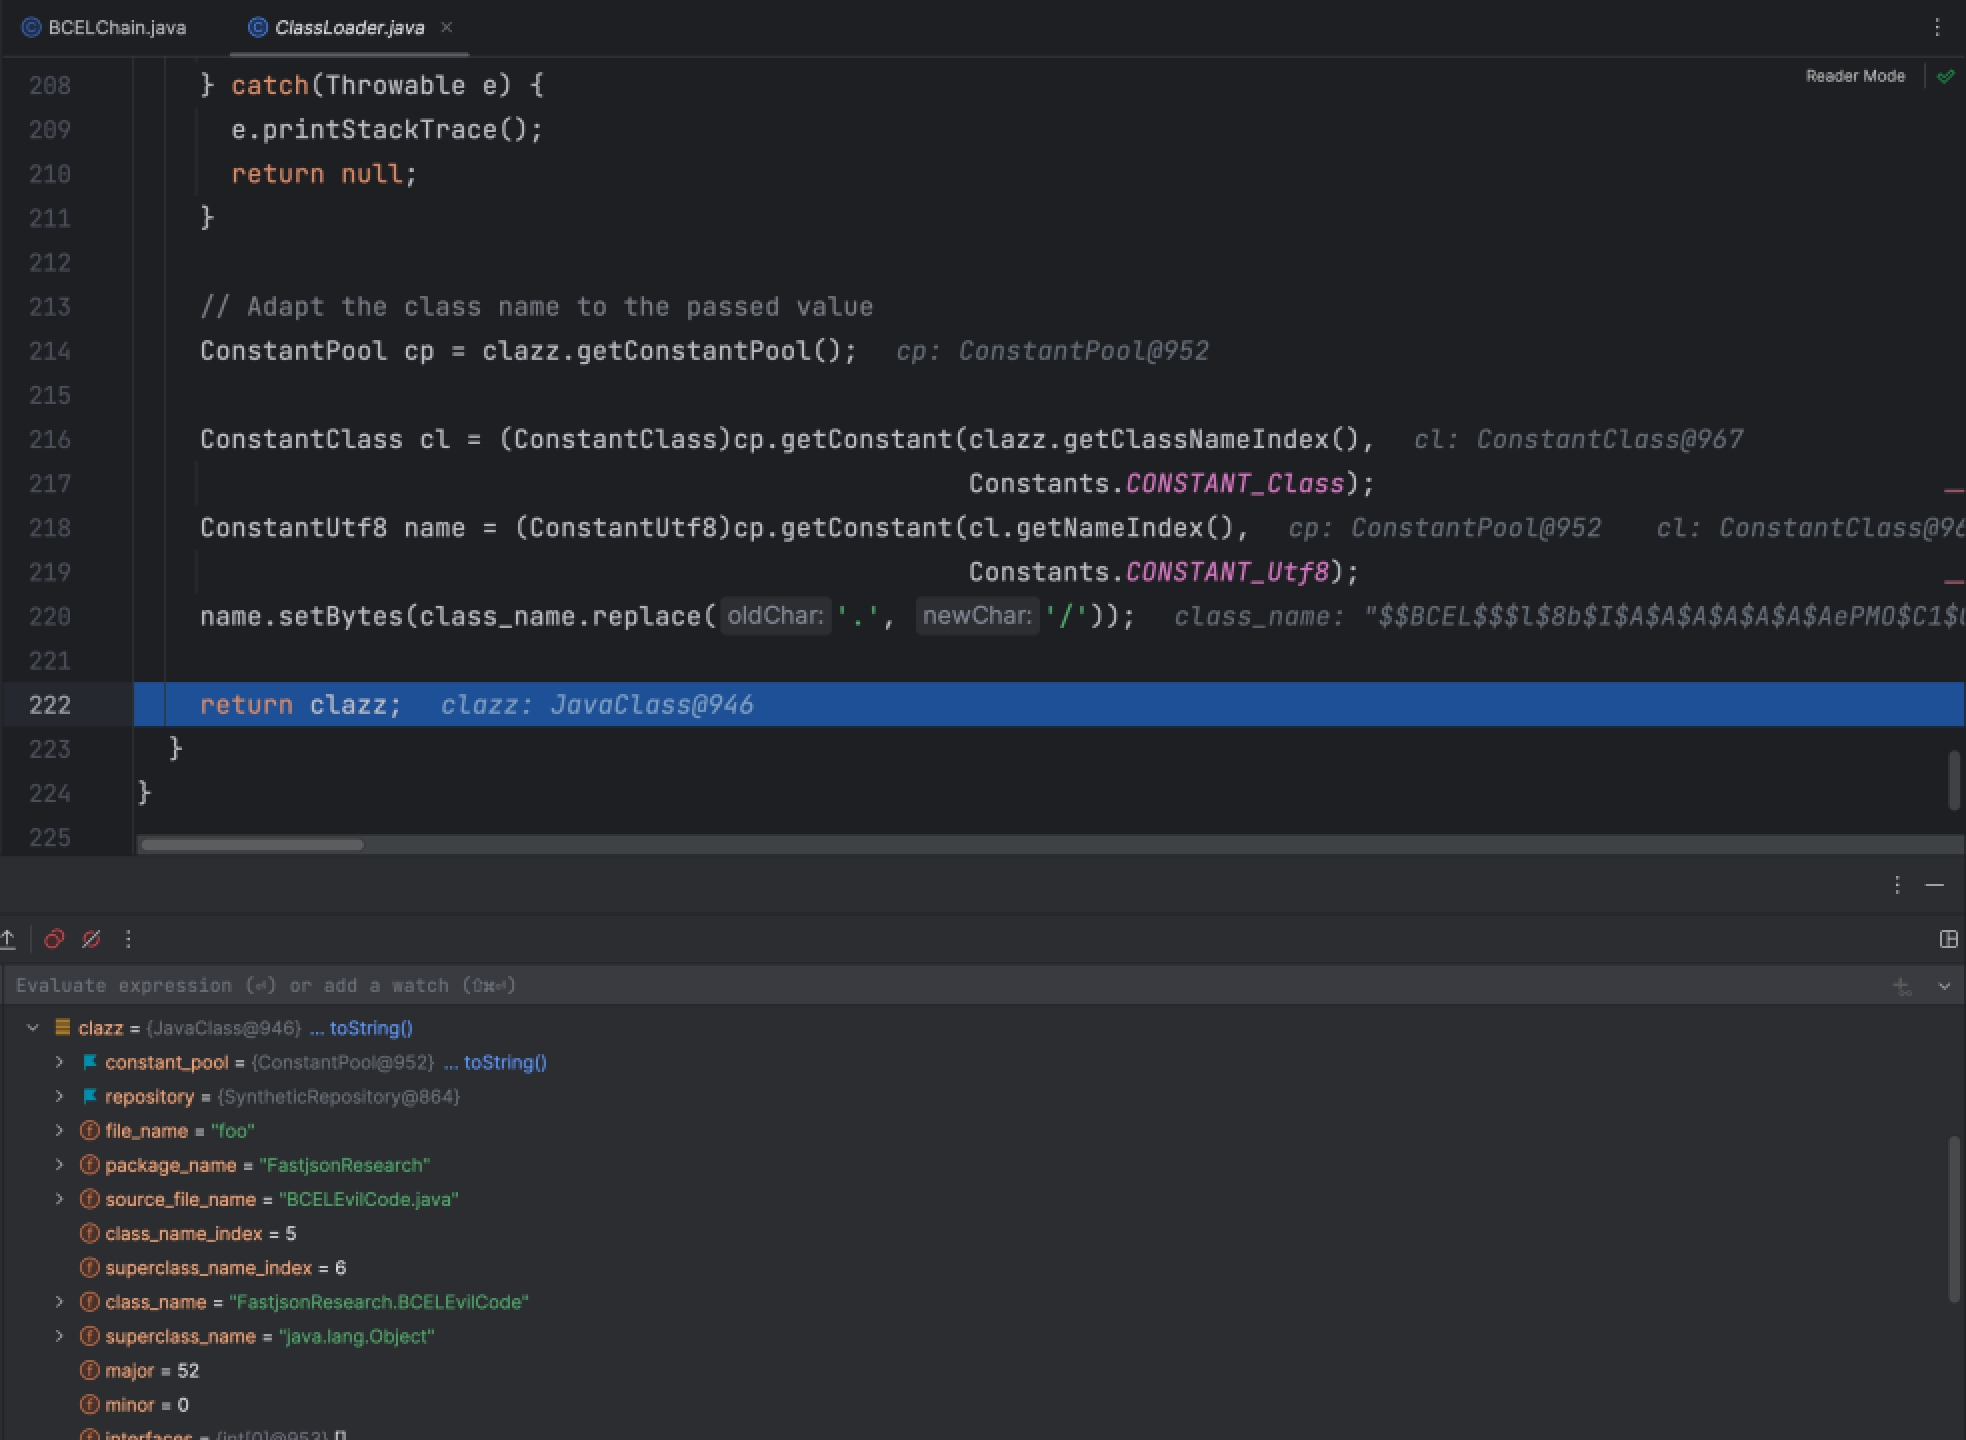Click the 'Adapt the class name' comment

(537, 307)
